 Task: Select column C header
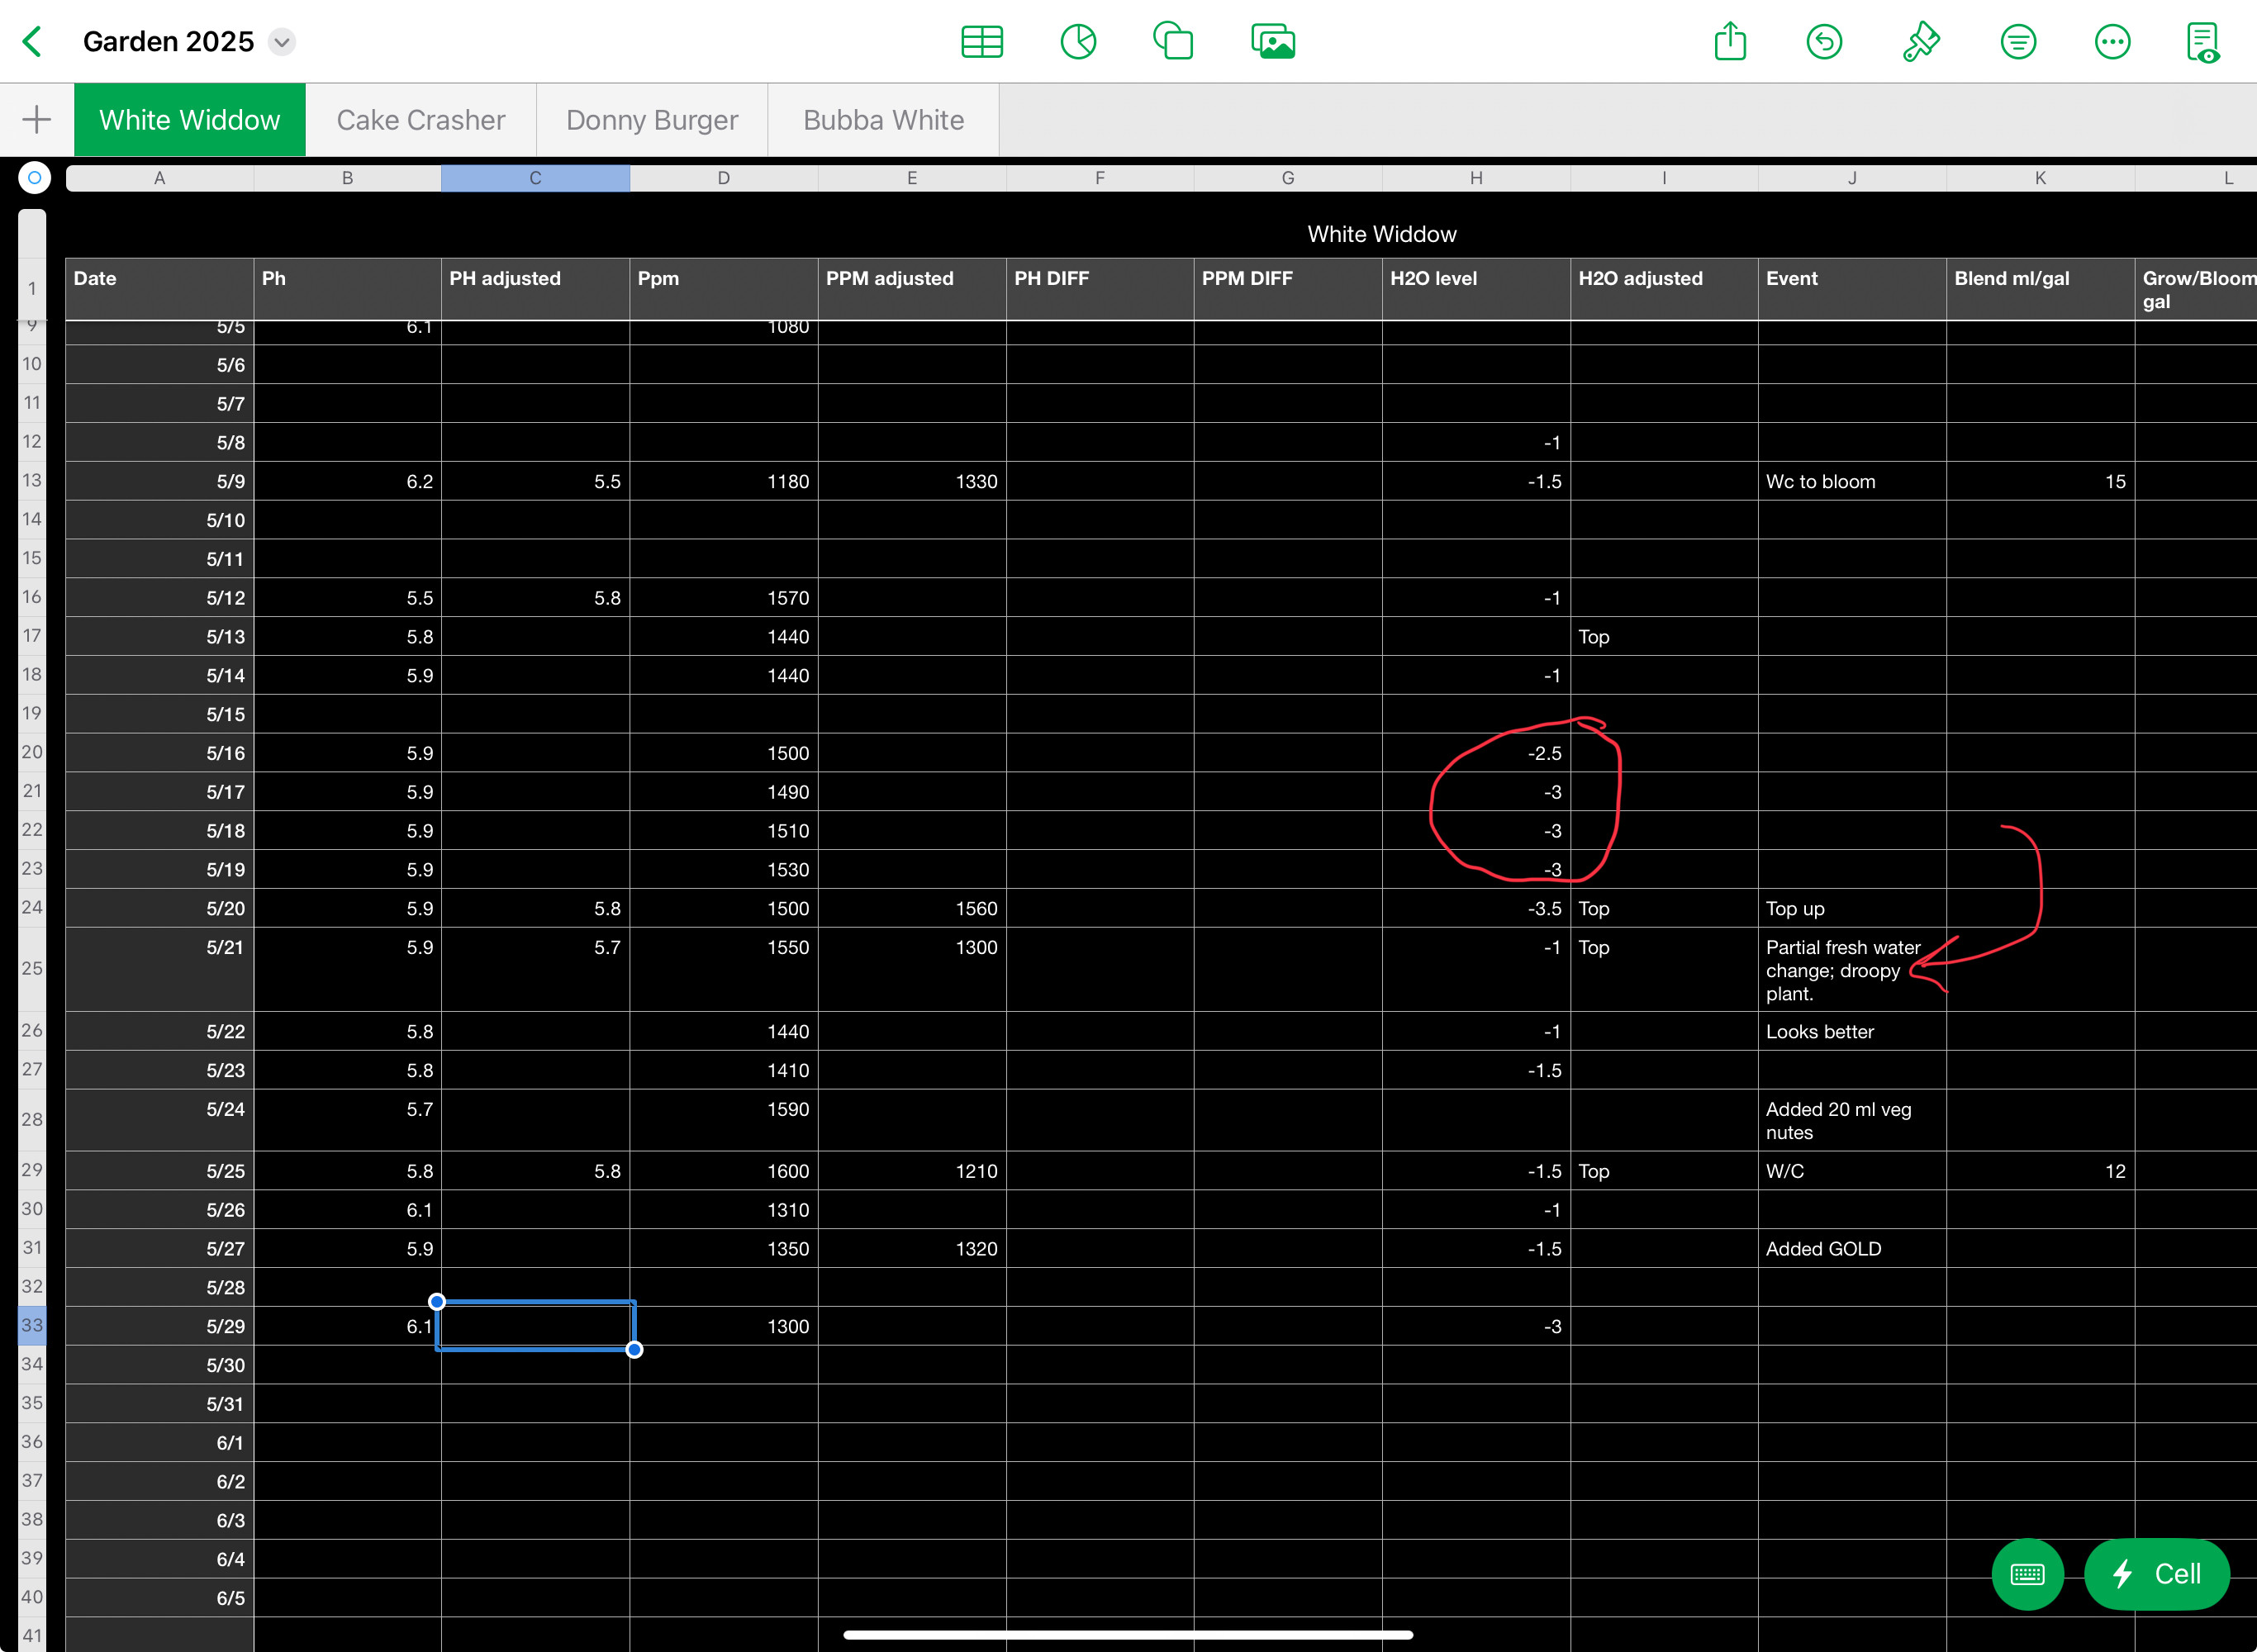pyautogui.click(x=536, y=178)
